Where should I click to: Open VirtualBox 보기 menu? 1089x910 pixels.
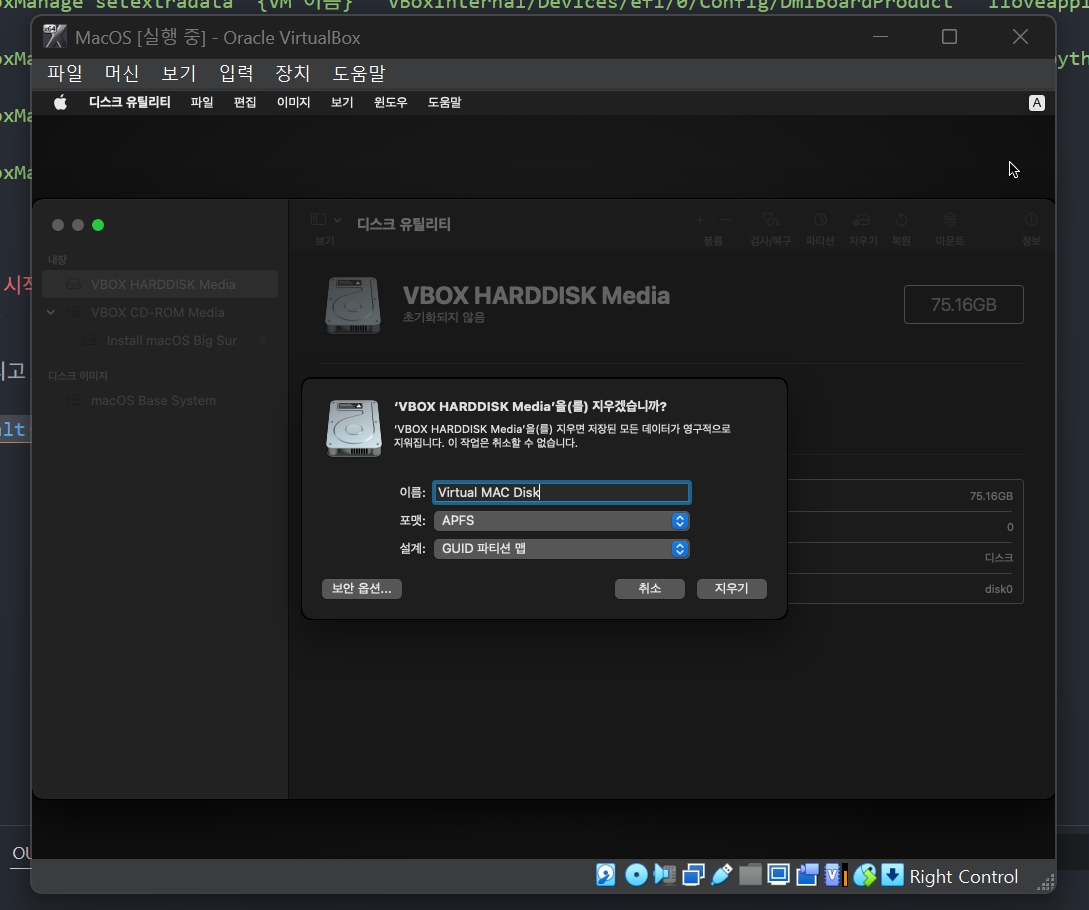tap(178, 73)
